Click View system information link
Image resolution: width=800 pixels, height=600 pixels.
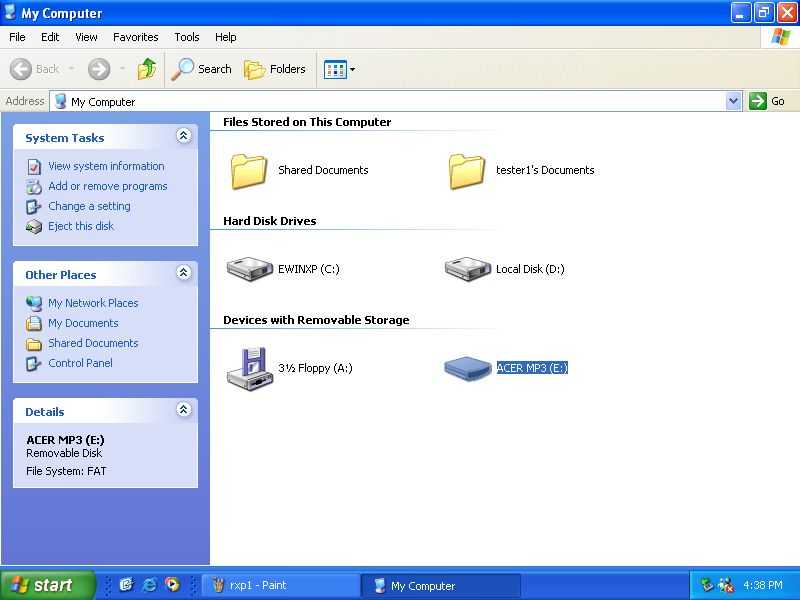pos(106,166)
